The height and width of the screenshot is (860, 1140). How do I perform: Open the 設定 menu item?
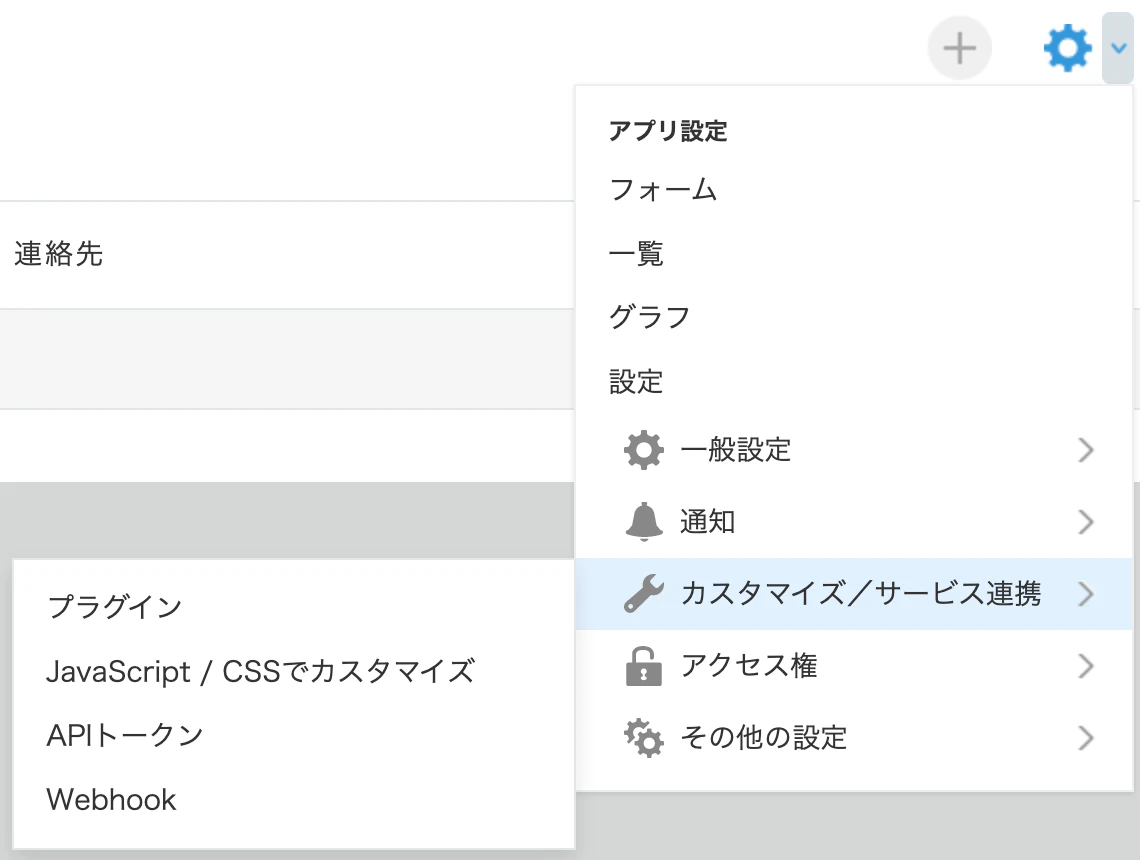tap(636, 381)
